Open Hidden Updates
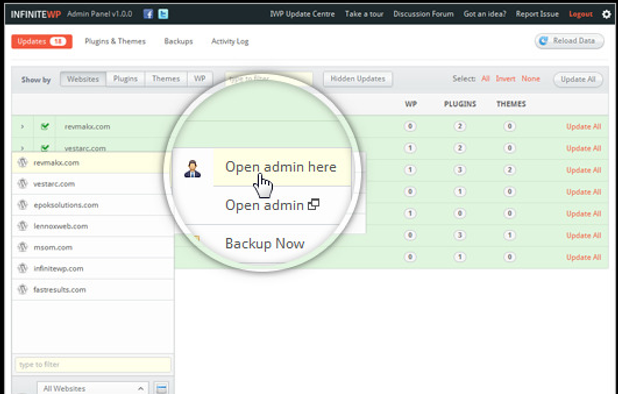This screenshot has height=394, width=618. [357, 79]
